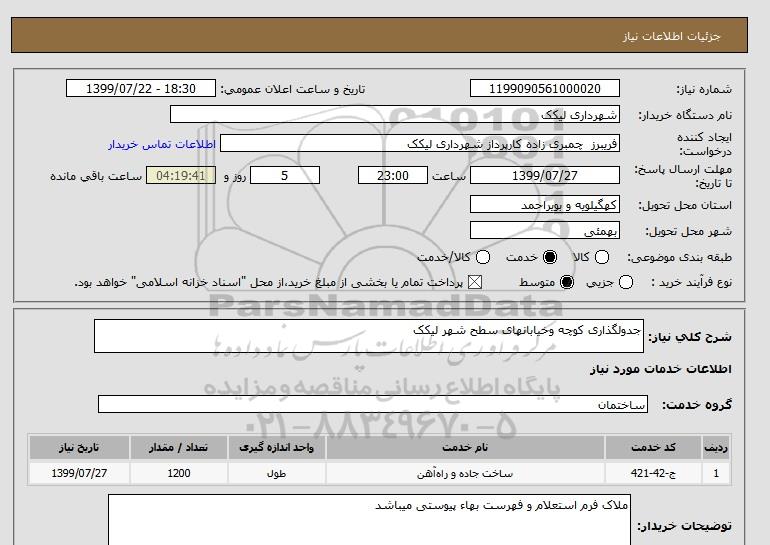Image resolution: width=770 pixels, height=545 pixels.
Task: Click the service name cell ساخت جاده و راه‌آهن
Action: click(465, 473)
